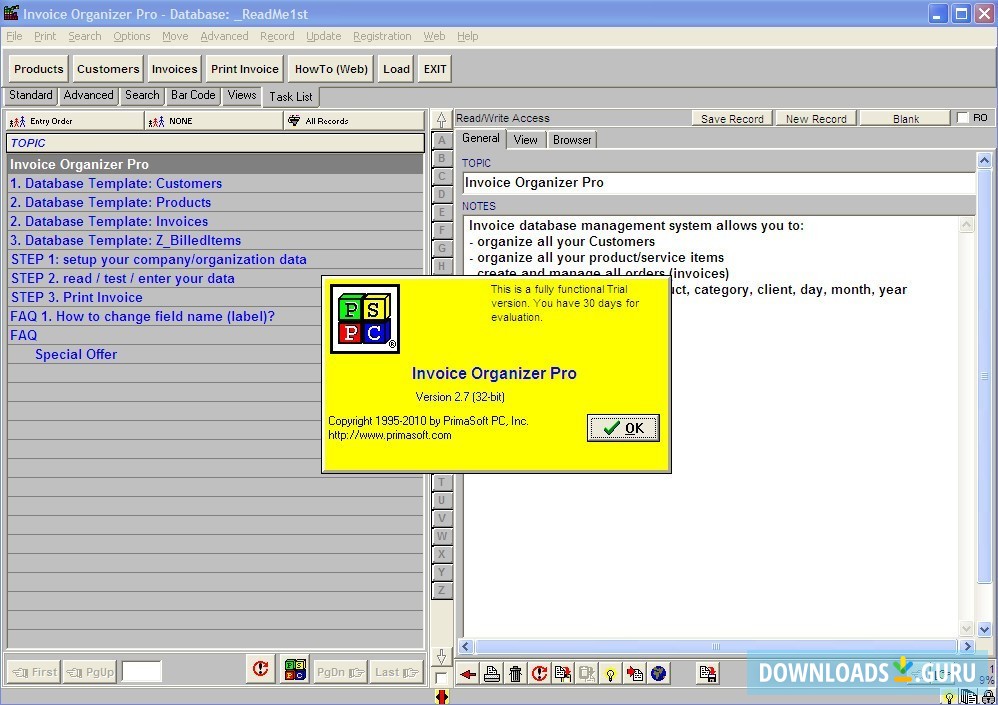Select the Standard tab
998x705 pixels.
[31, 95]
